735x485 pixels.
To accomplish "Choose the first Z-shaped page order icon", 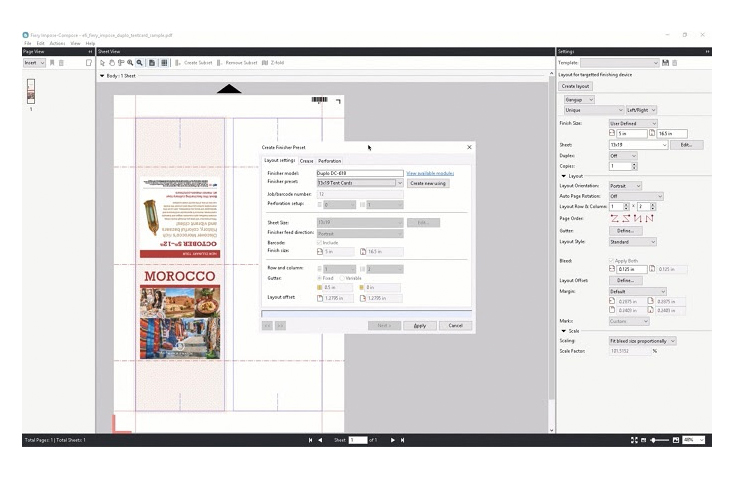I will click(615, 218).
